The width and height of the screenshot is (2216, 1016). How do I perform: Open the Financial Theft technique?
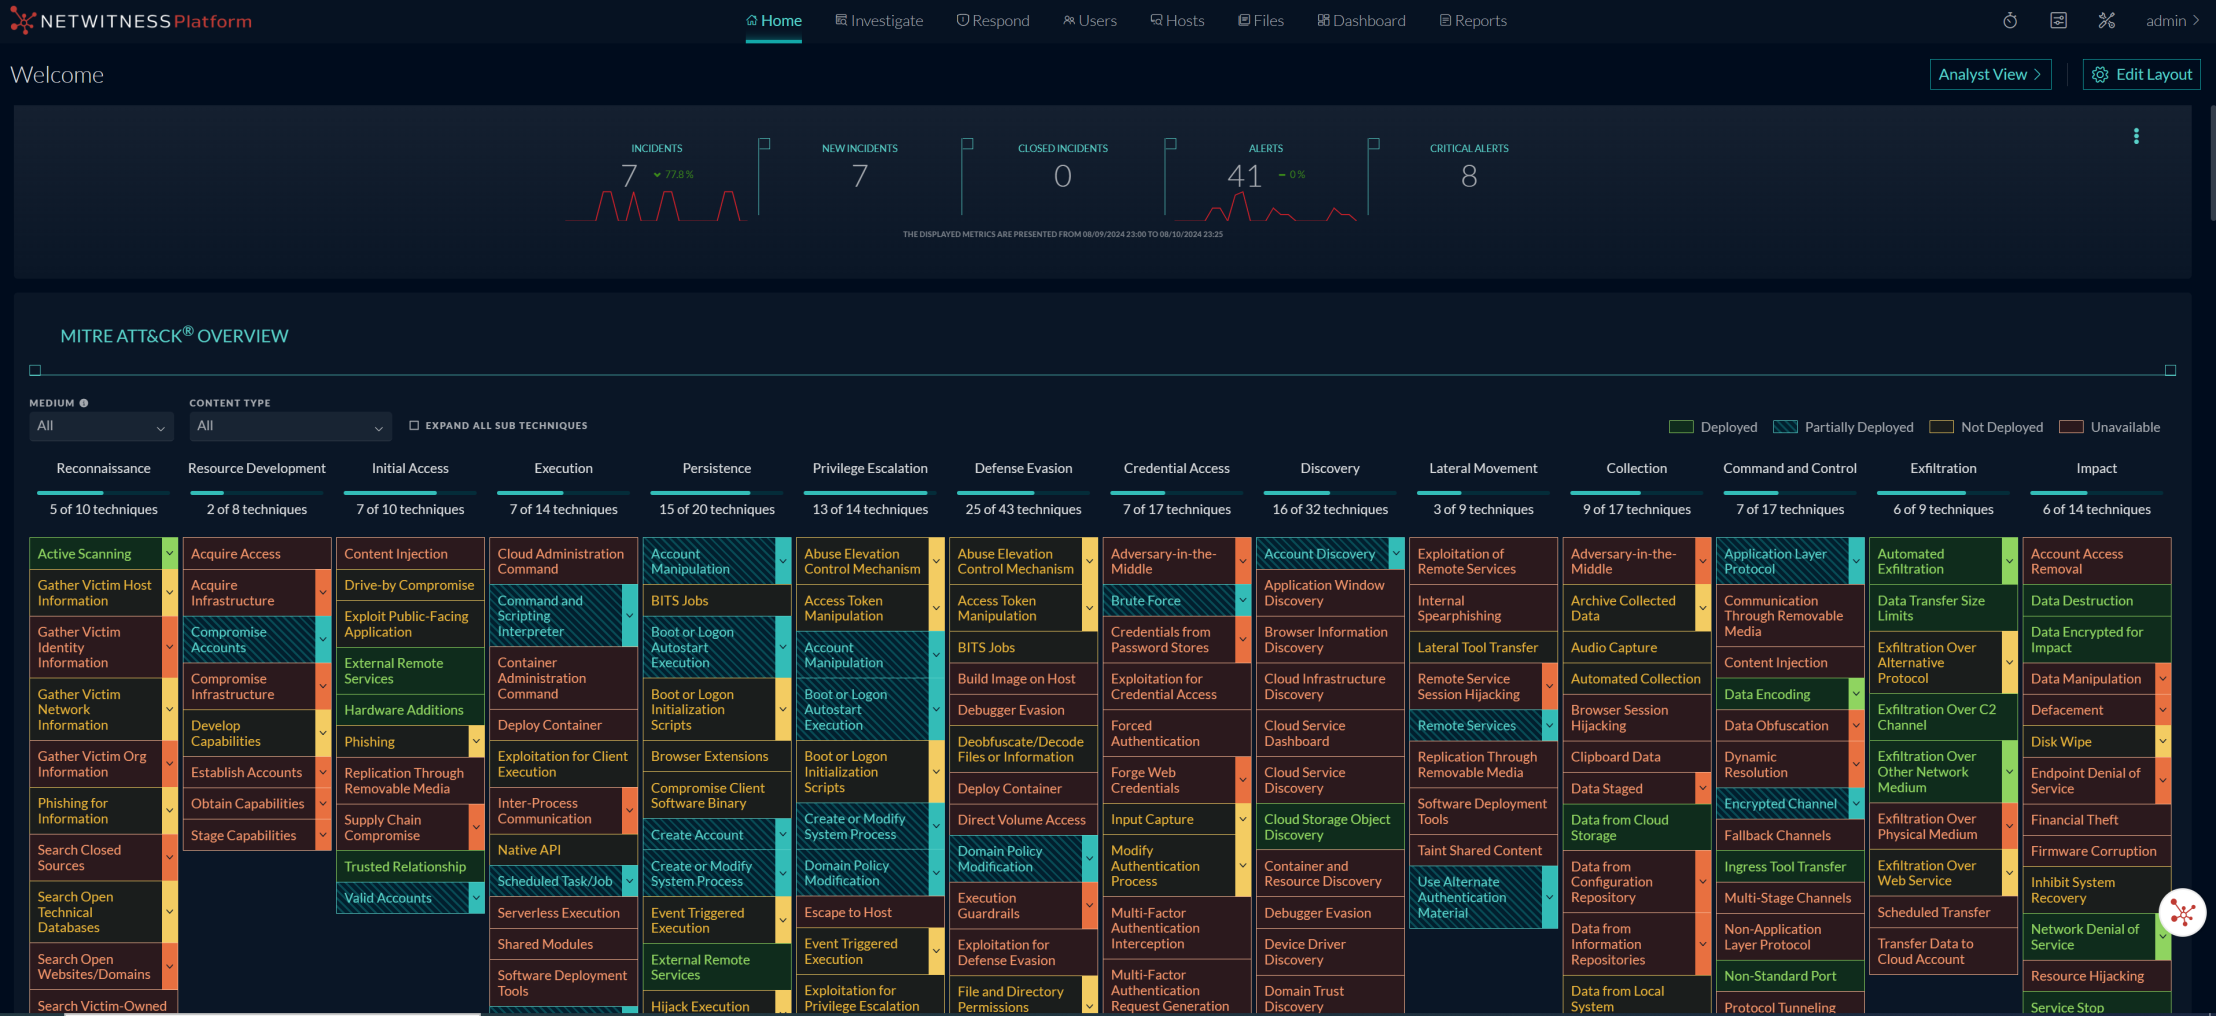point(2096,819)
